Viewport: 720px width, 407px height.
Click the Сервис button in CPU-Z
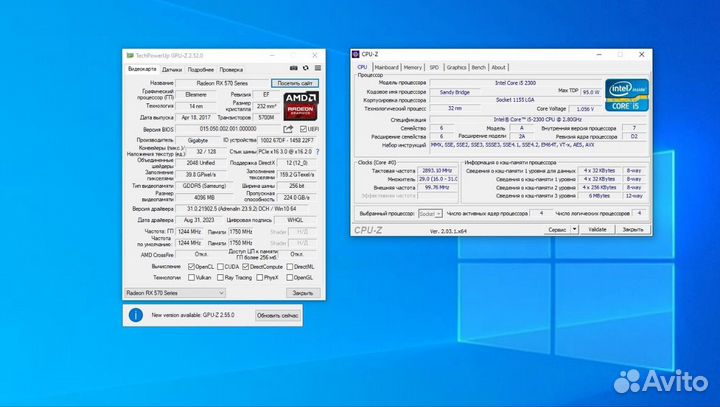pyautogui.click(x=557, y=229)
